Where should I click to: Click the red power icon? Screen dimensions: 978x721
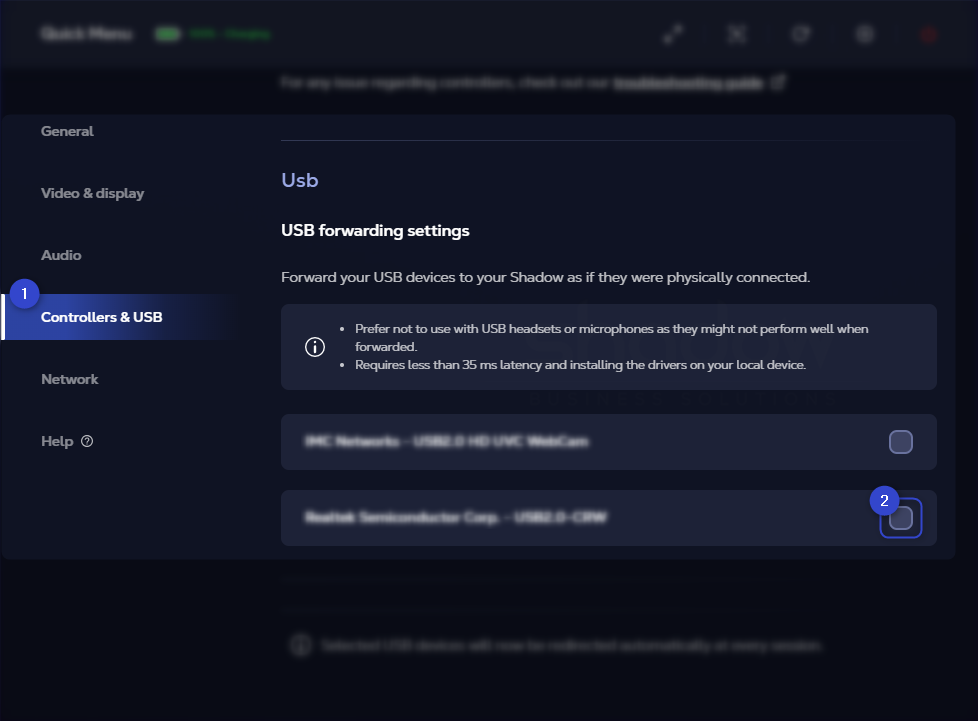[x=929, y=34]
